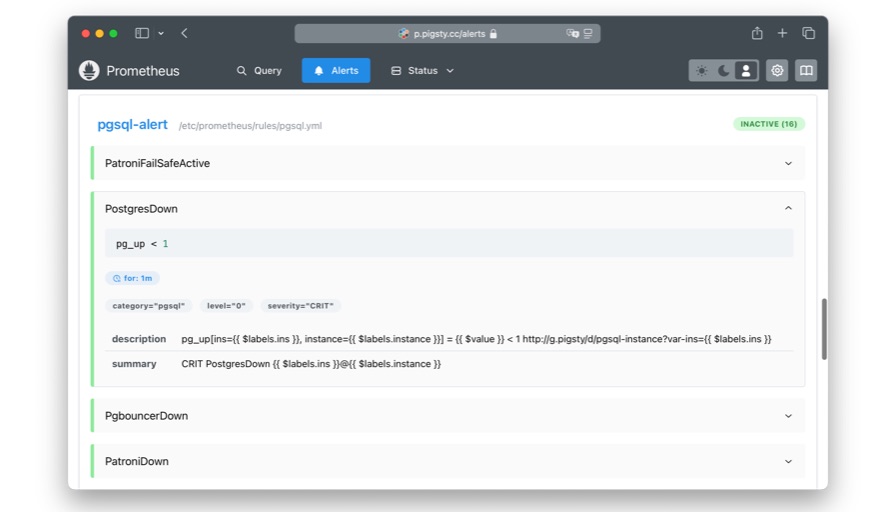
Task: Click the Prometheus flame logo
Action: tap(89, 71)
